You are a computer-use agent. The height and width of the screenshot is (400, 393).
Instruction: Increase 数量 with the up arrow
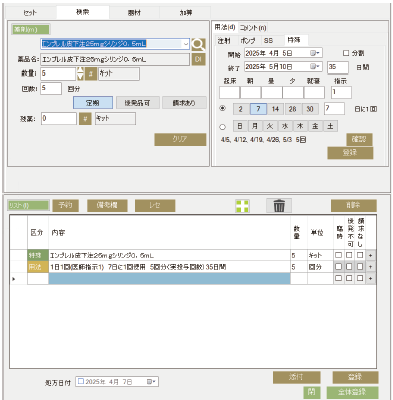coord(80,70)
